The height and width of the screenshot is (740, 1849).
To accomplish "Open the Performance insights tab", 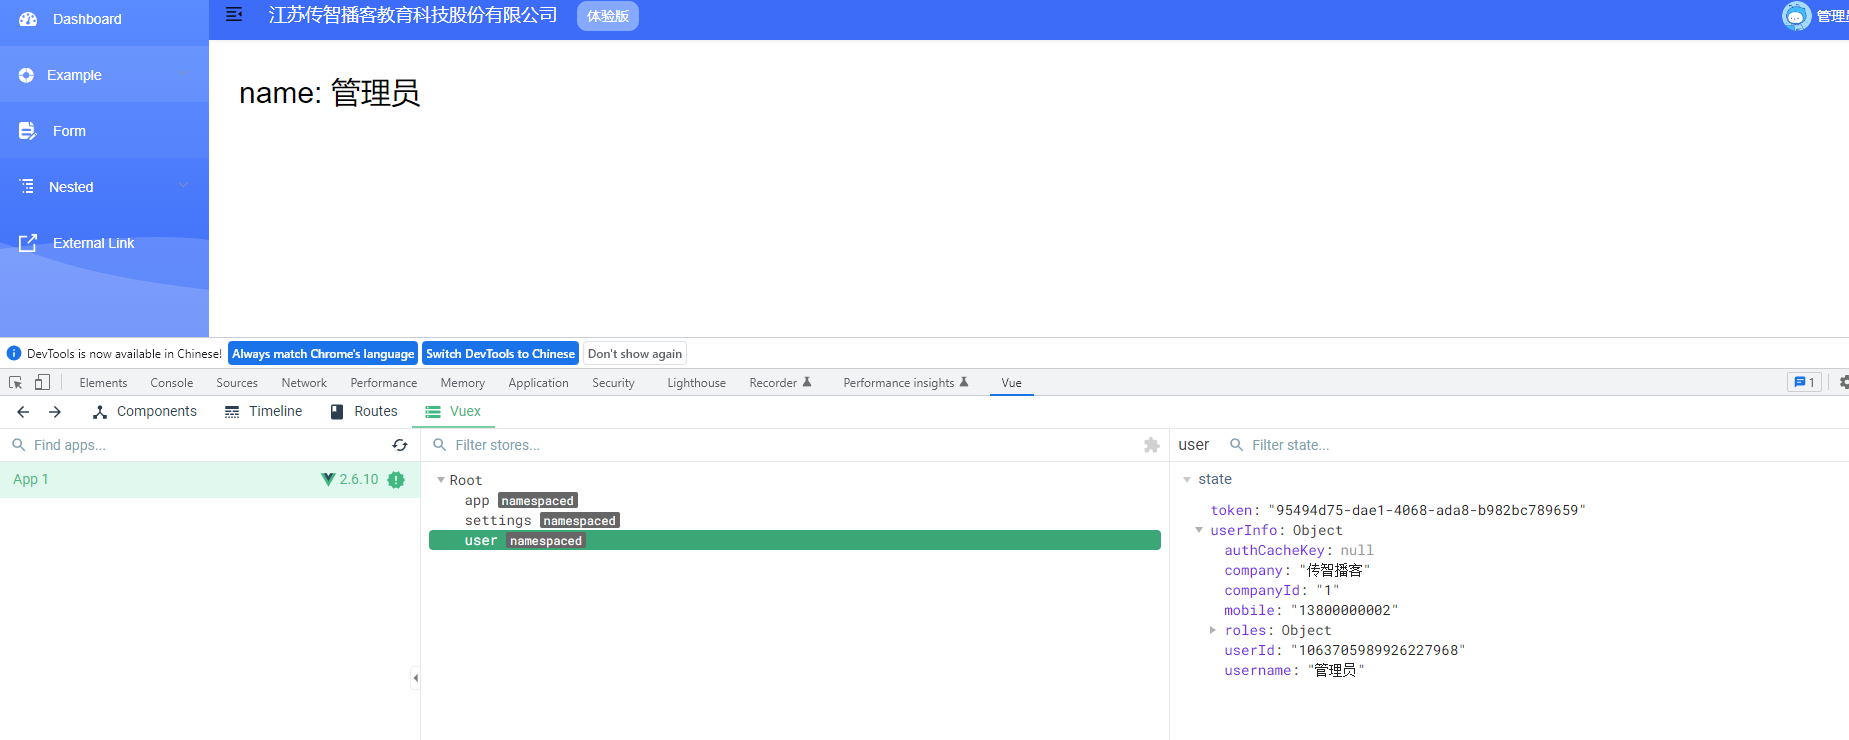I will coord(906,383).
